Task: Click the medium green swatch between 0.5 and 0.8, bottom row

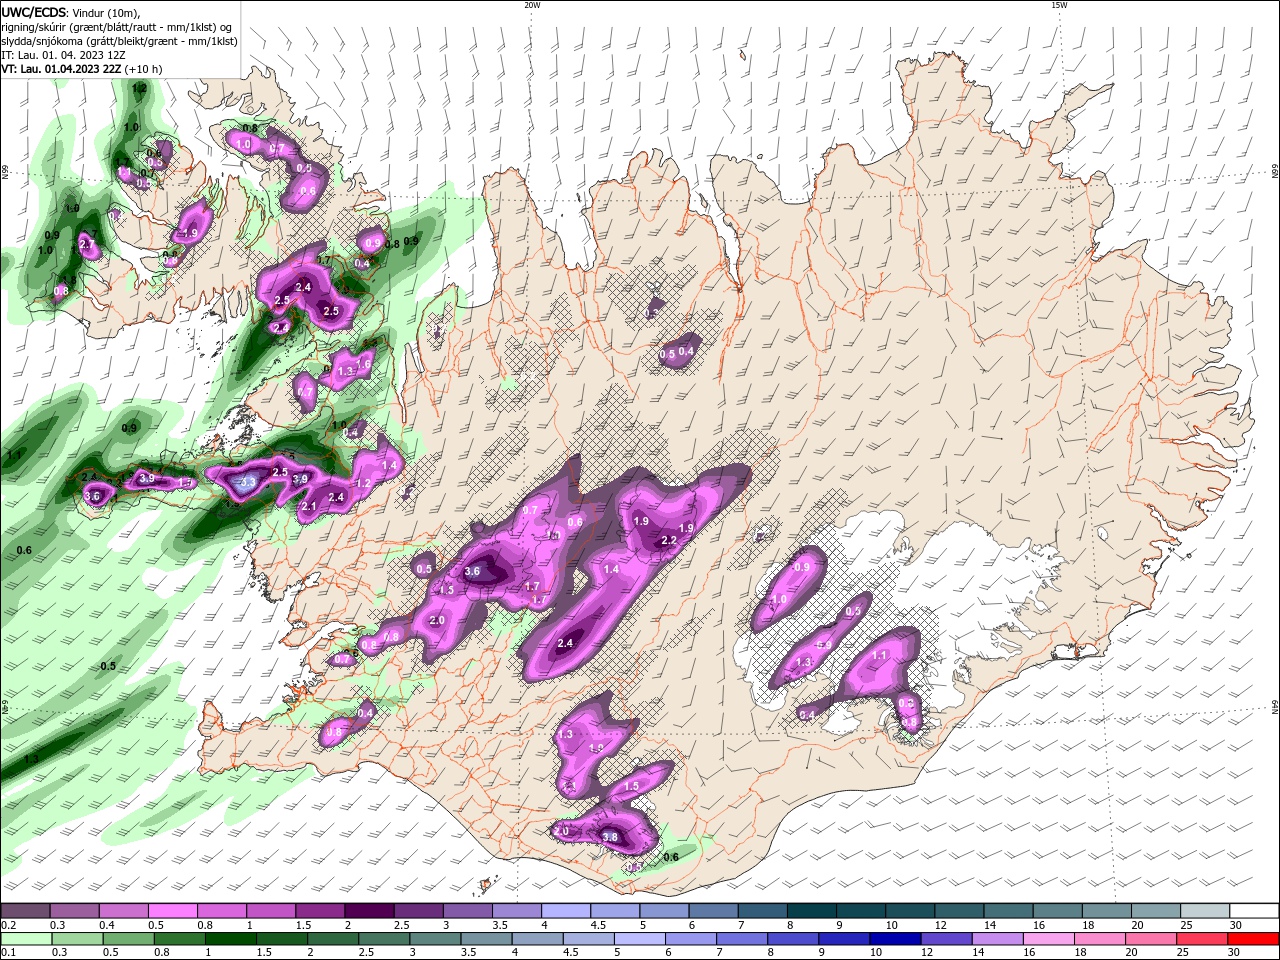Action: coord(129,939)
